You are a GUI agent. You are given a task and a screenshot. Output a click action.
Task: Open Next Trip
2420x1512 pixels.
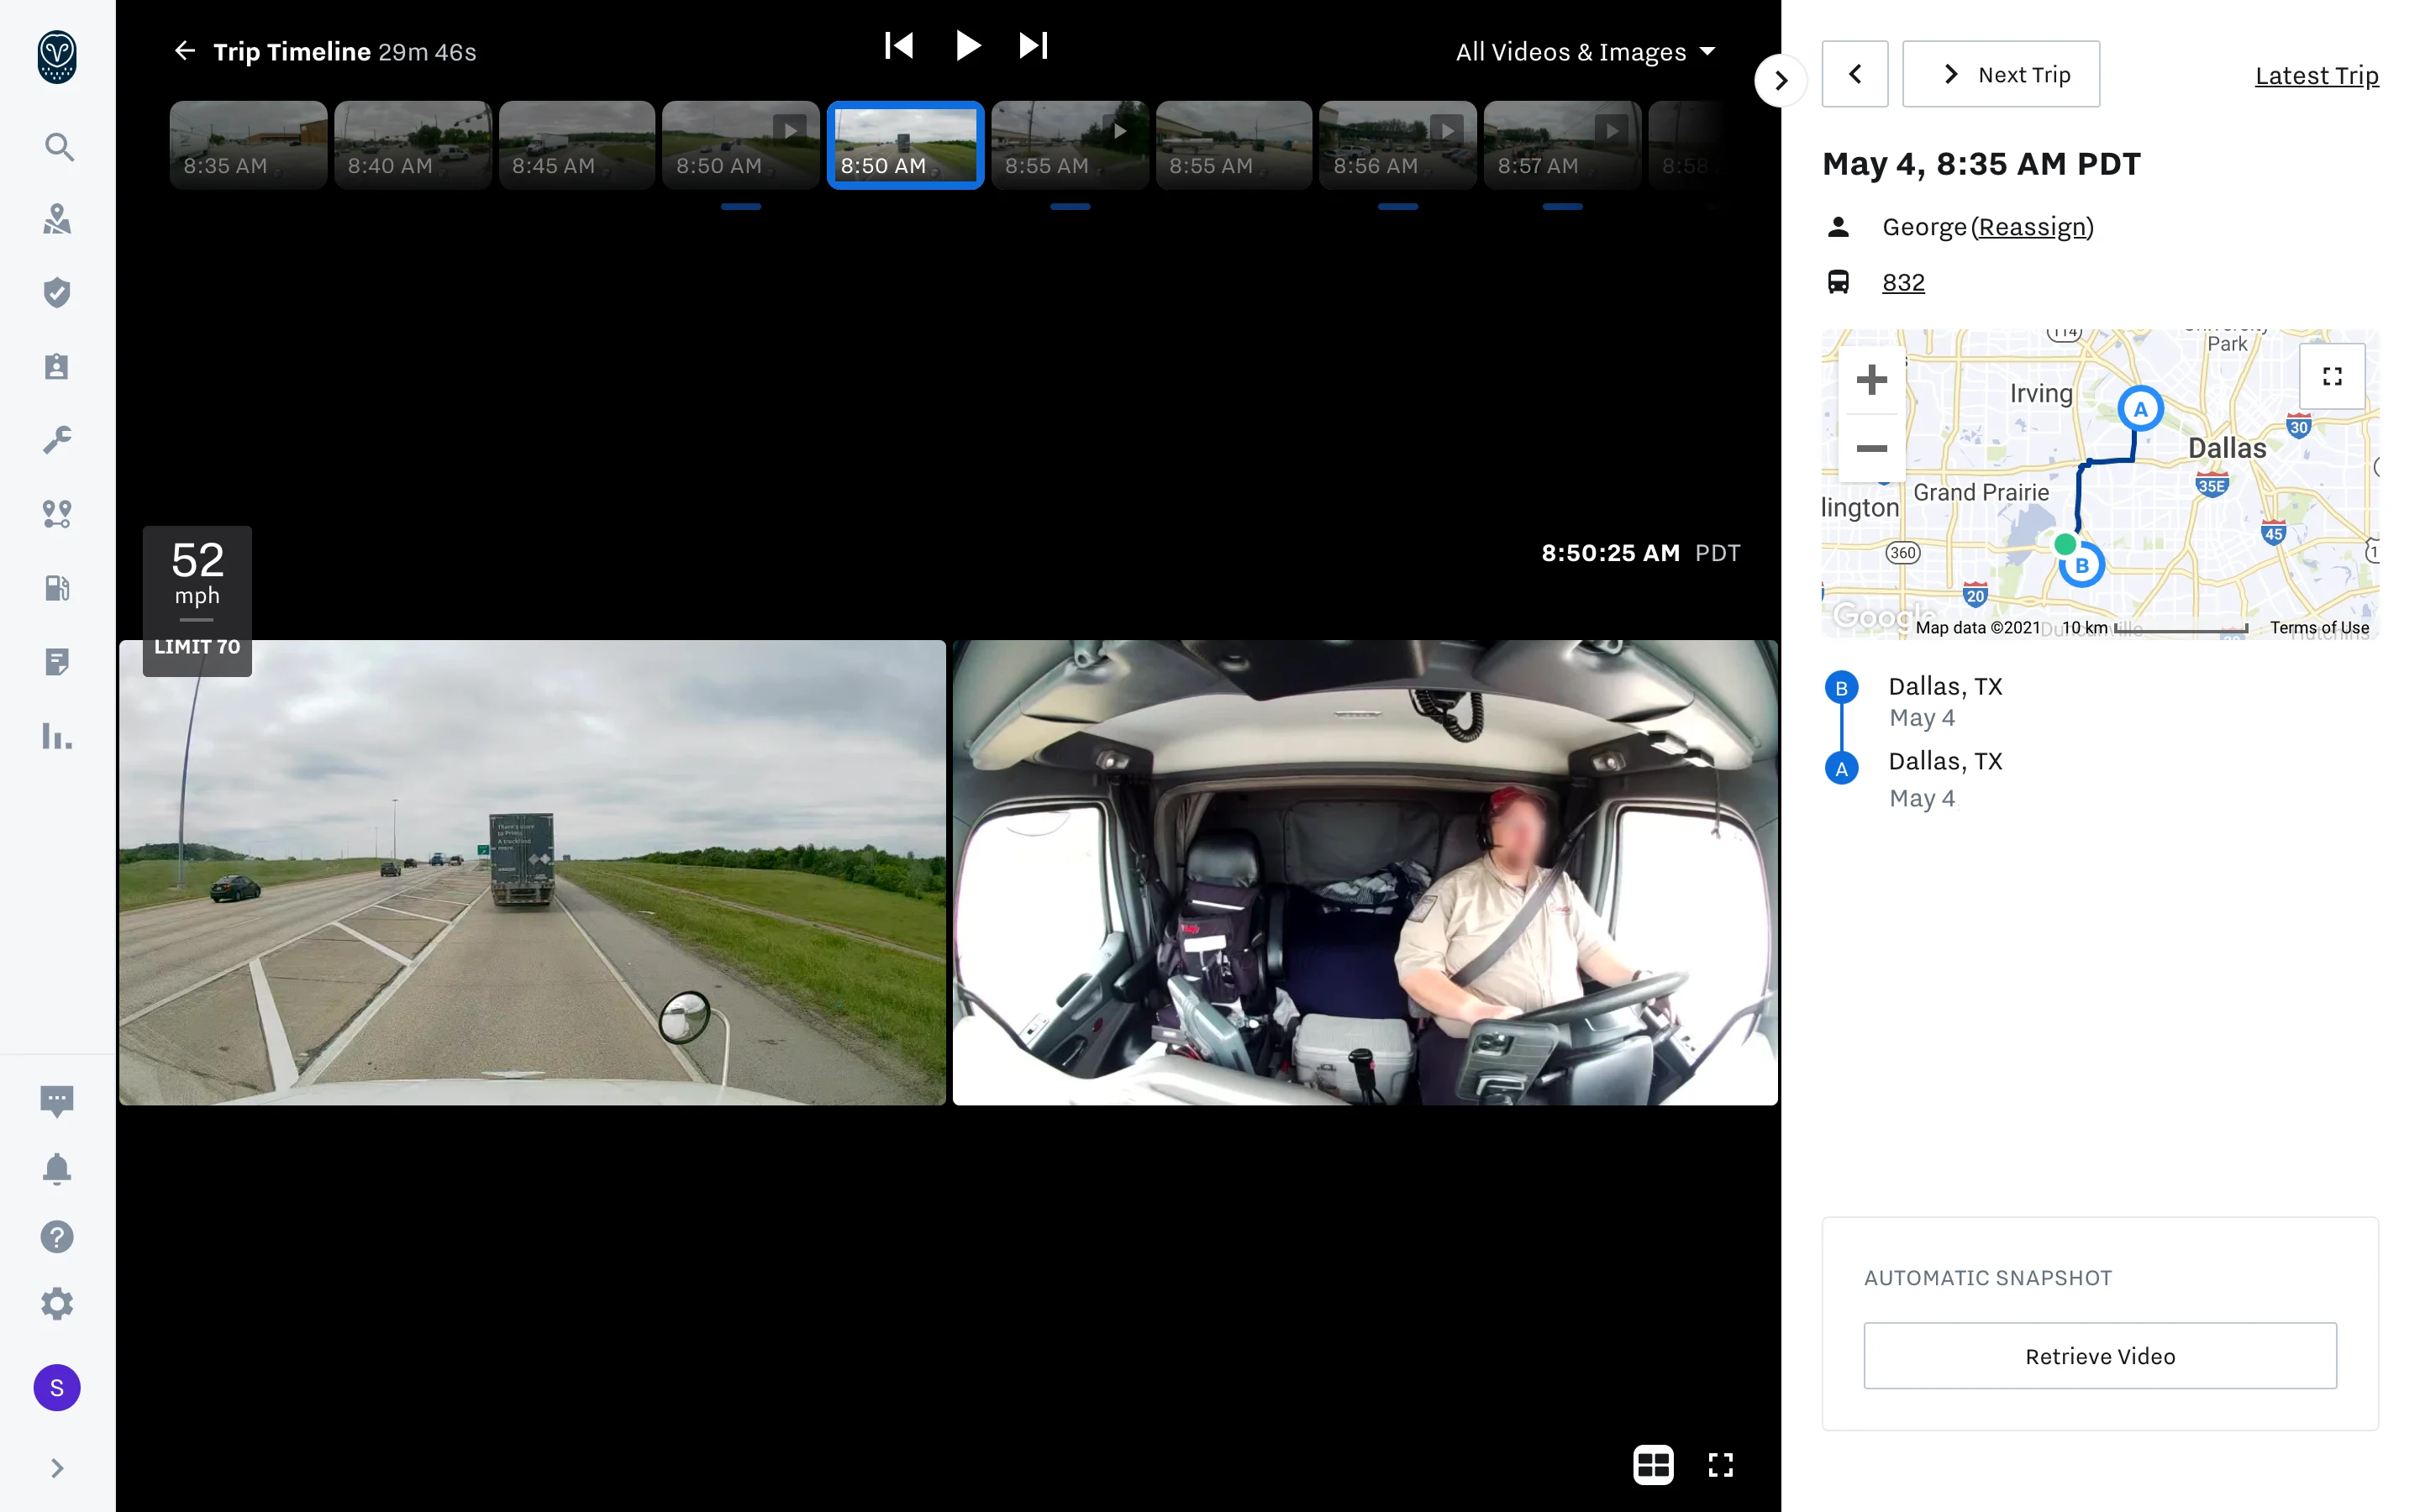(x=2000, y=73)
